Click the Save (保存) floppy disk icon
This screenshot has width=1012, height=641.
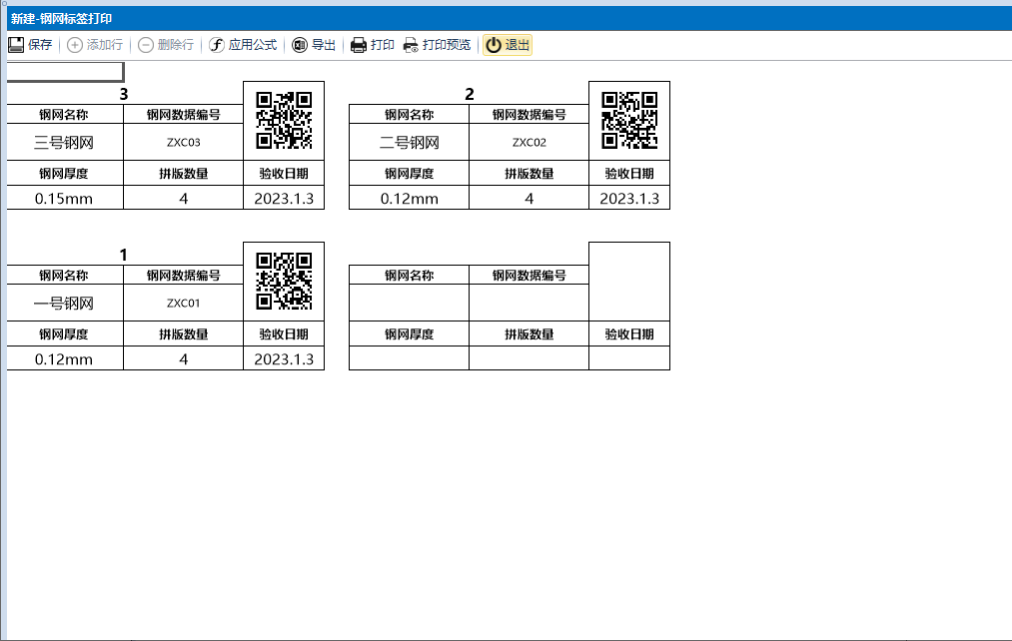16,45
